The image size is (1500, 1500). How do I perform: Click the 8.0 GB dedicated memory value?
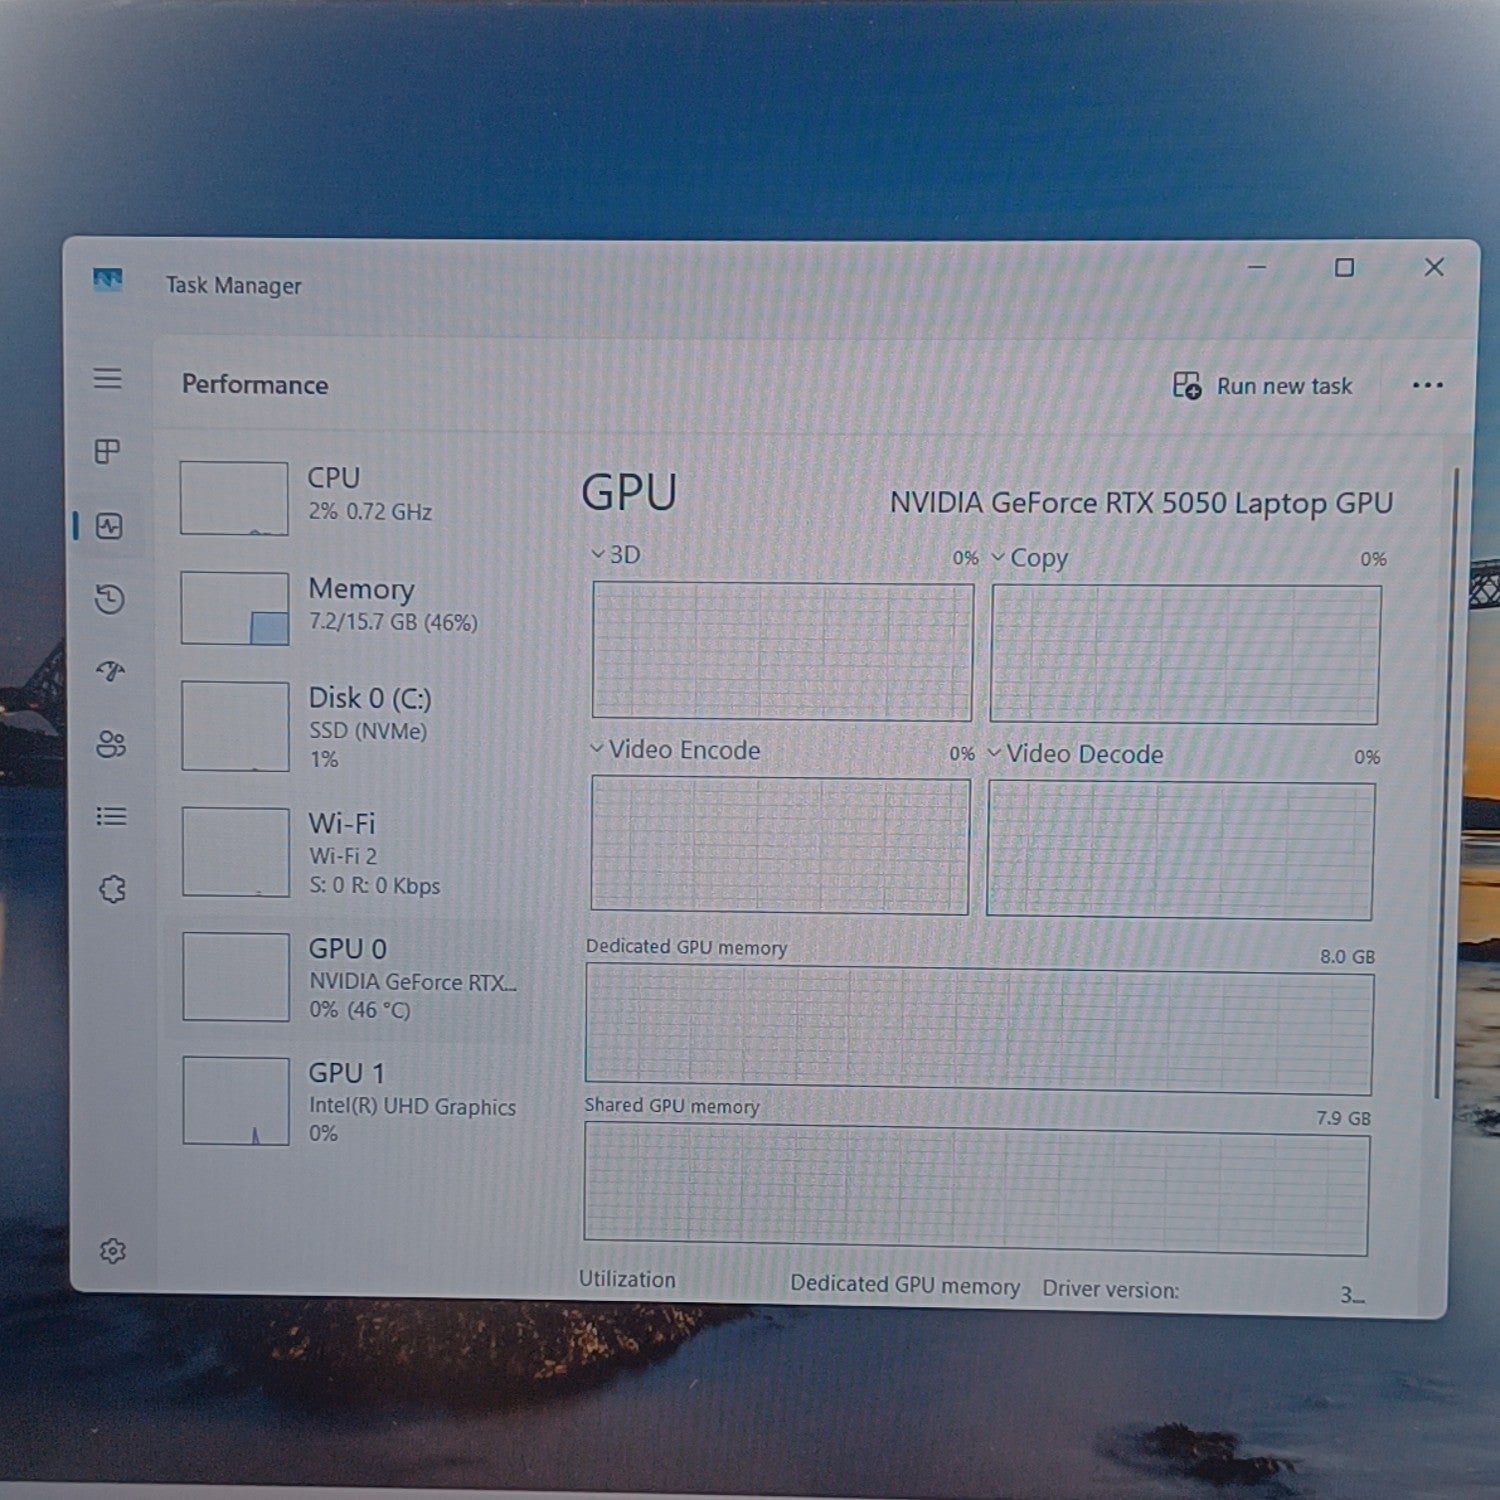(1347, 956)
